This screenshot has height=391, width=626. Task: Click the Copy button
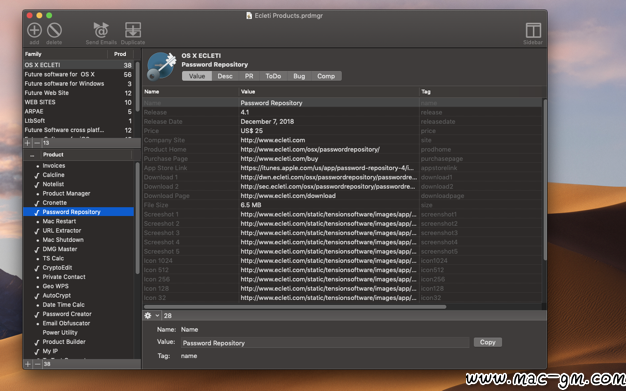point(487,342)
